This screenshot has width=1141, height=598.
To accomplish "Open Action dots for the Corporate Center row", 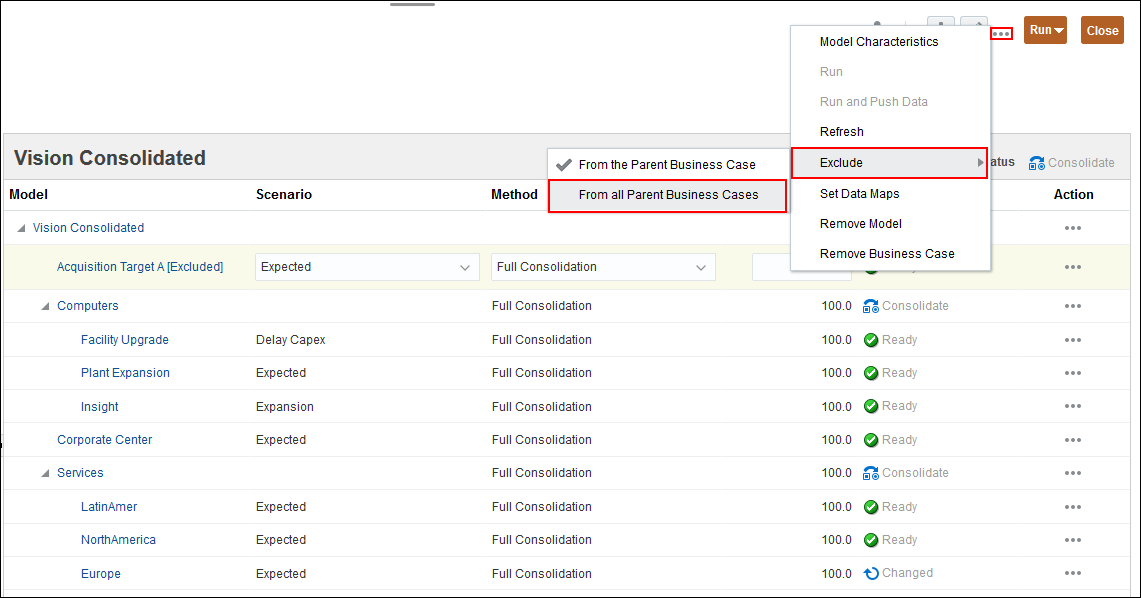I will (x=1073, y=440).
